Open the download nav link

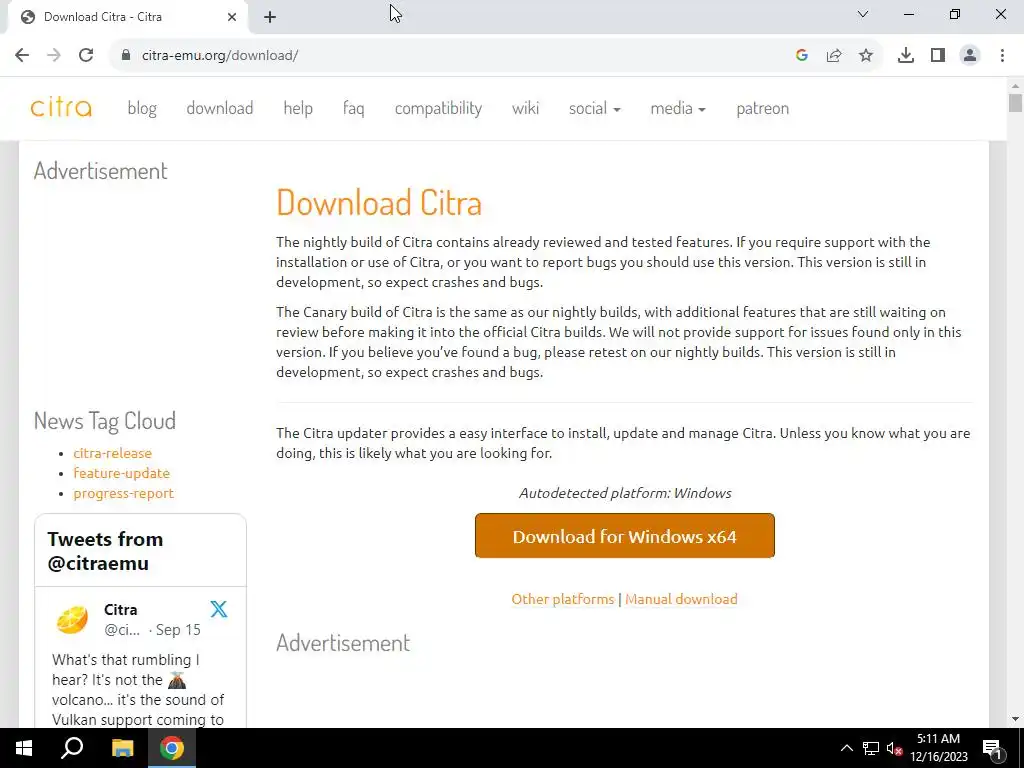pyautogui.click(x=219, y=108)
